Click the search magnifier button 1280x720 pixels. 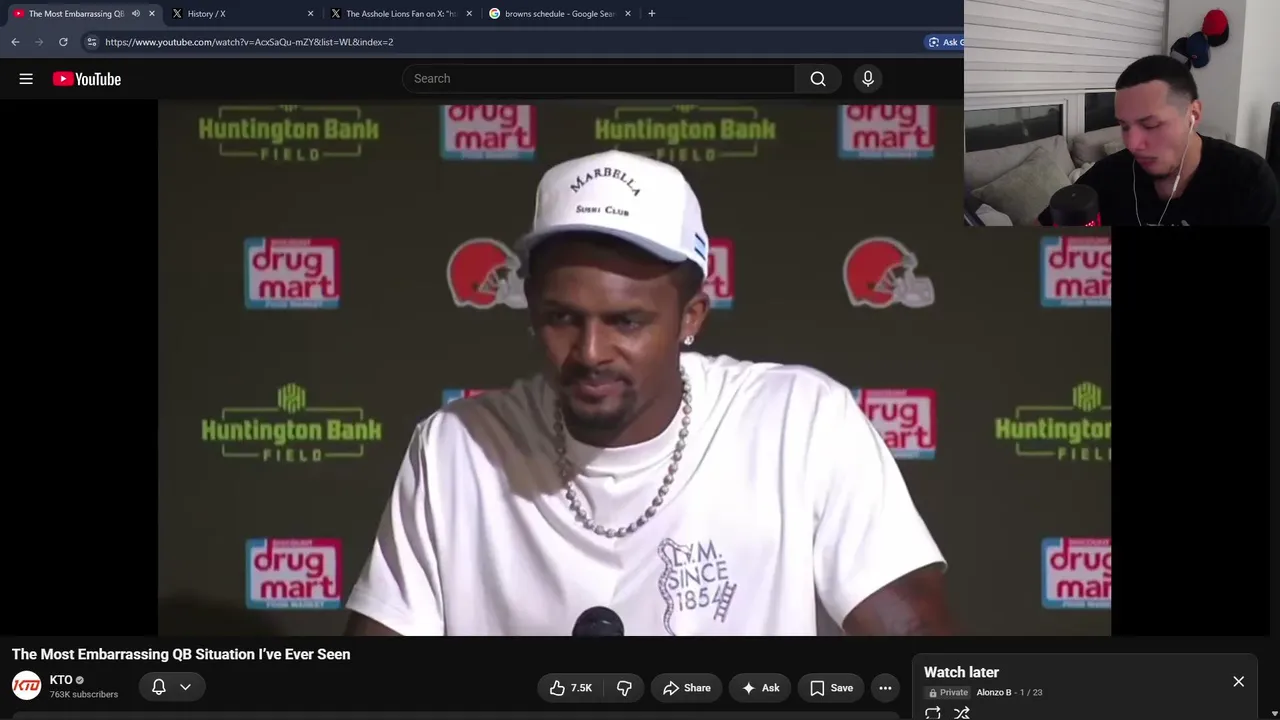(818, 79)
